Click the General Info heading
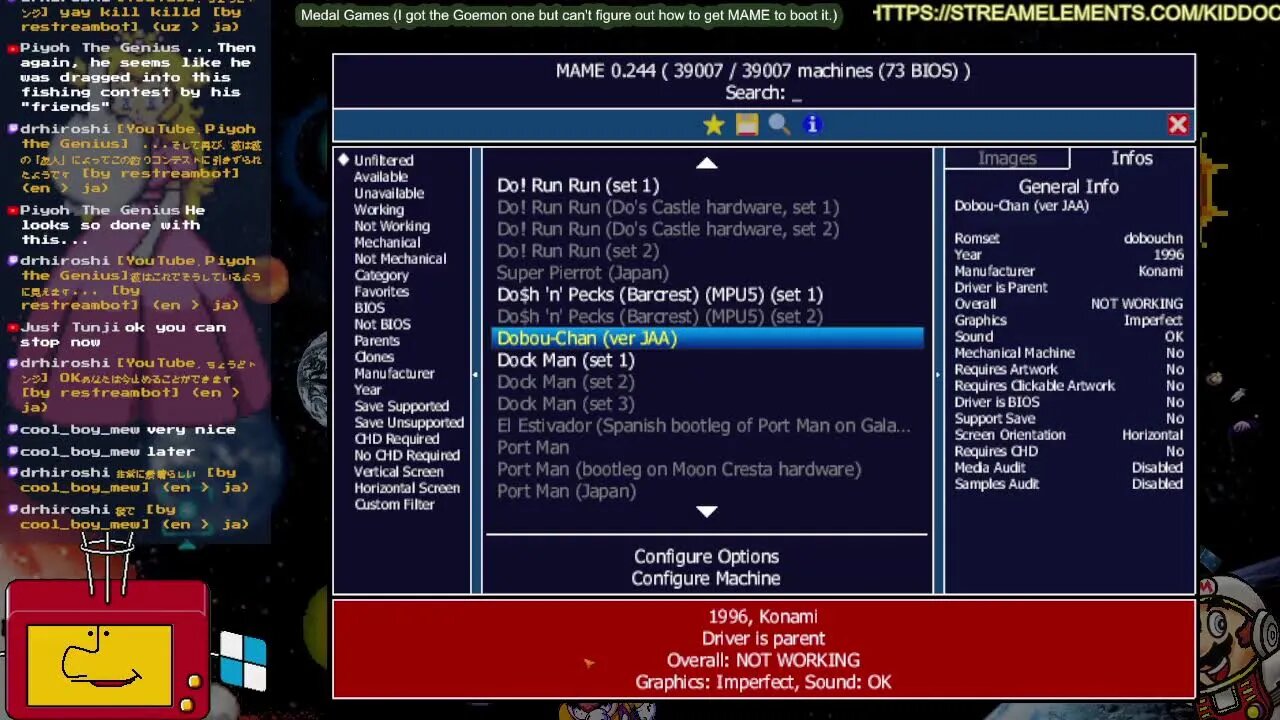Image resolution: width=1280 pixels, height=720 pixels. coord(1068,187)
